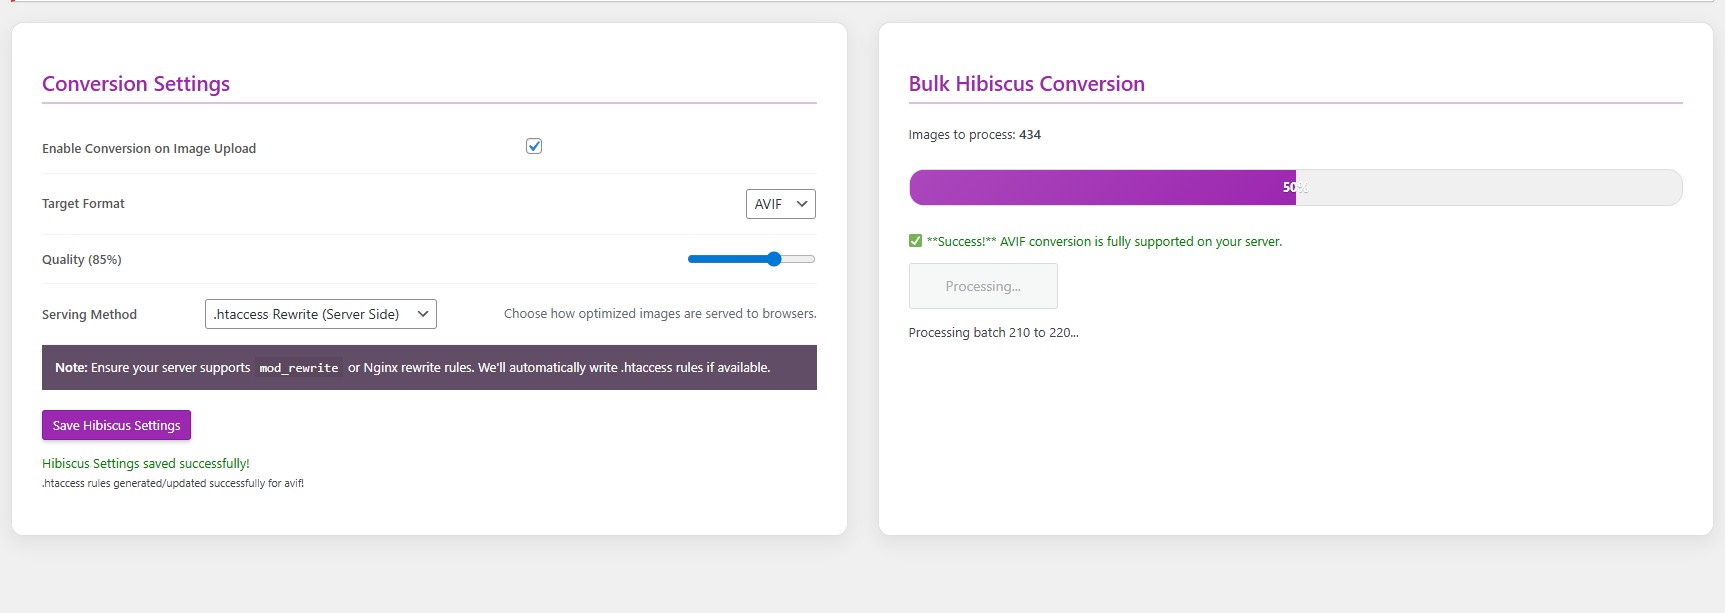Uncheck Enable Conversion on Image Upload checkbox

point(534,146)
